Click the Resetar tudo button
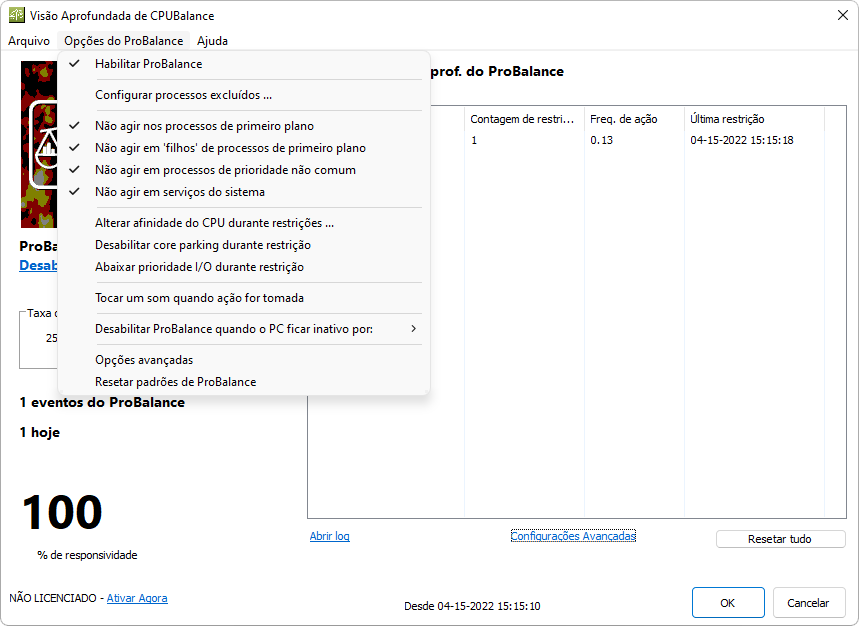This screenshot has width=859, height=626. [x=780, y=539]
